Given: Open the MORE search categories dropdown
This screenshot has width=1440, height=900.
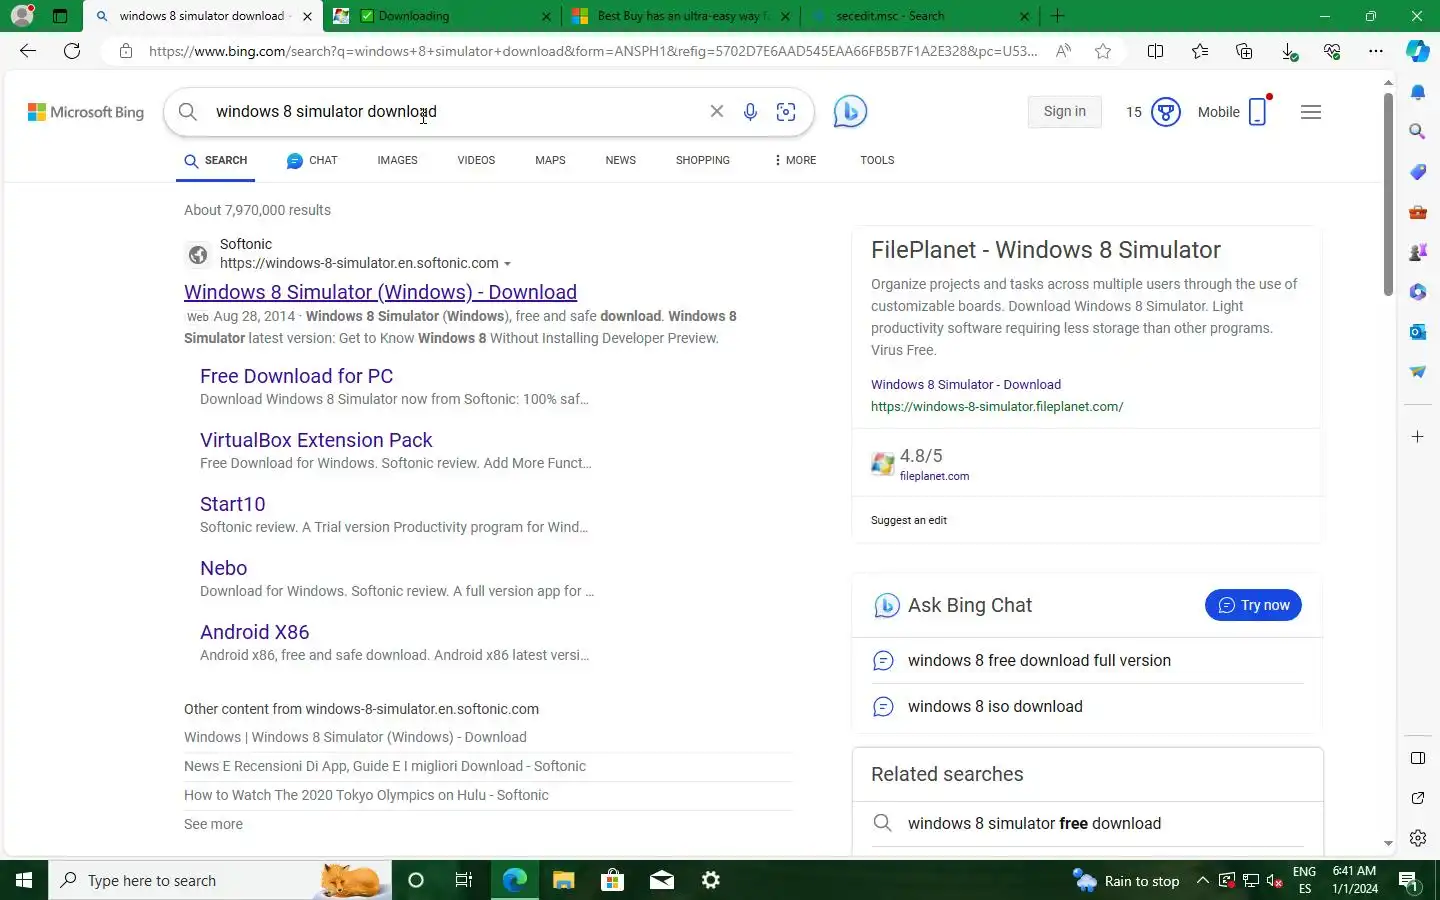Looking at the screenshot, I should (795, 160).
